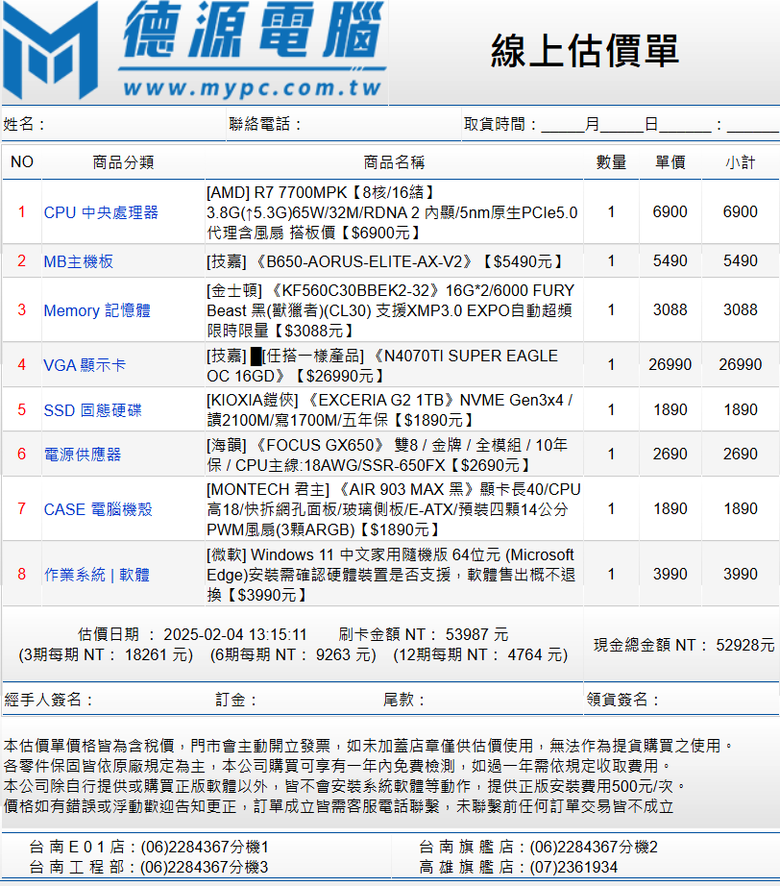Select the 小計 column header
The height and width of the screenshot is (886, 780).
coord(740,162)
